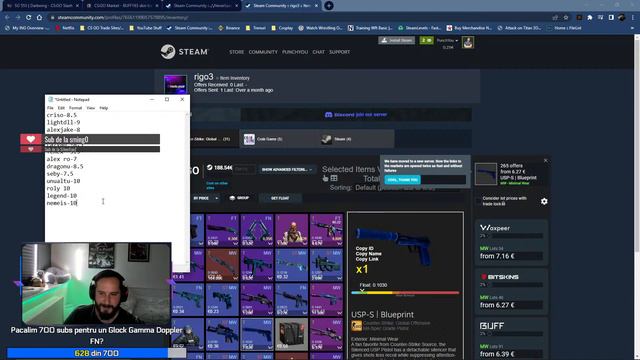Click Copy ID on the item preview
Screen dimensions: 640x360
(x=364, y=248)
